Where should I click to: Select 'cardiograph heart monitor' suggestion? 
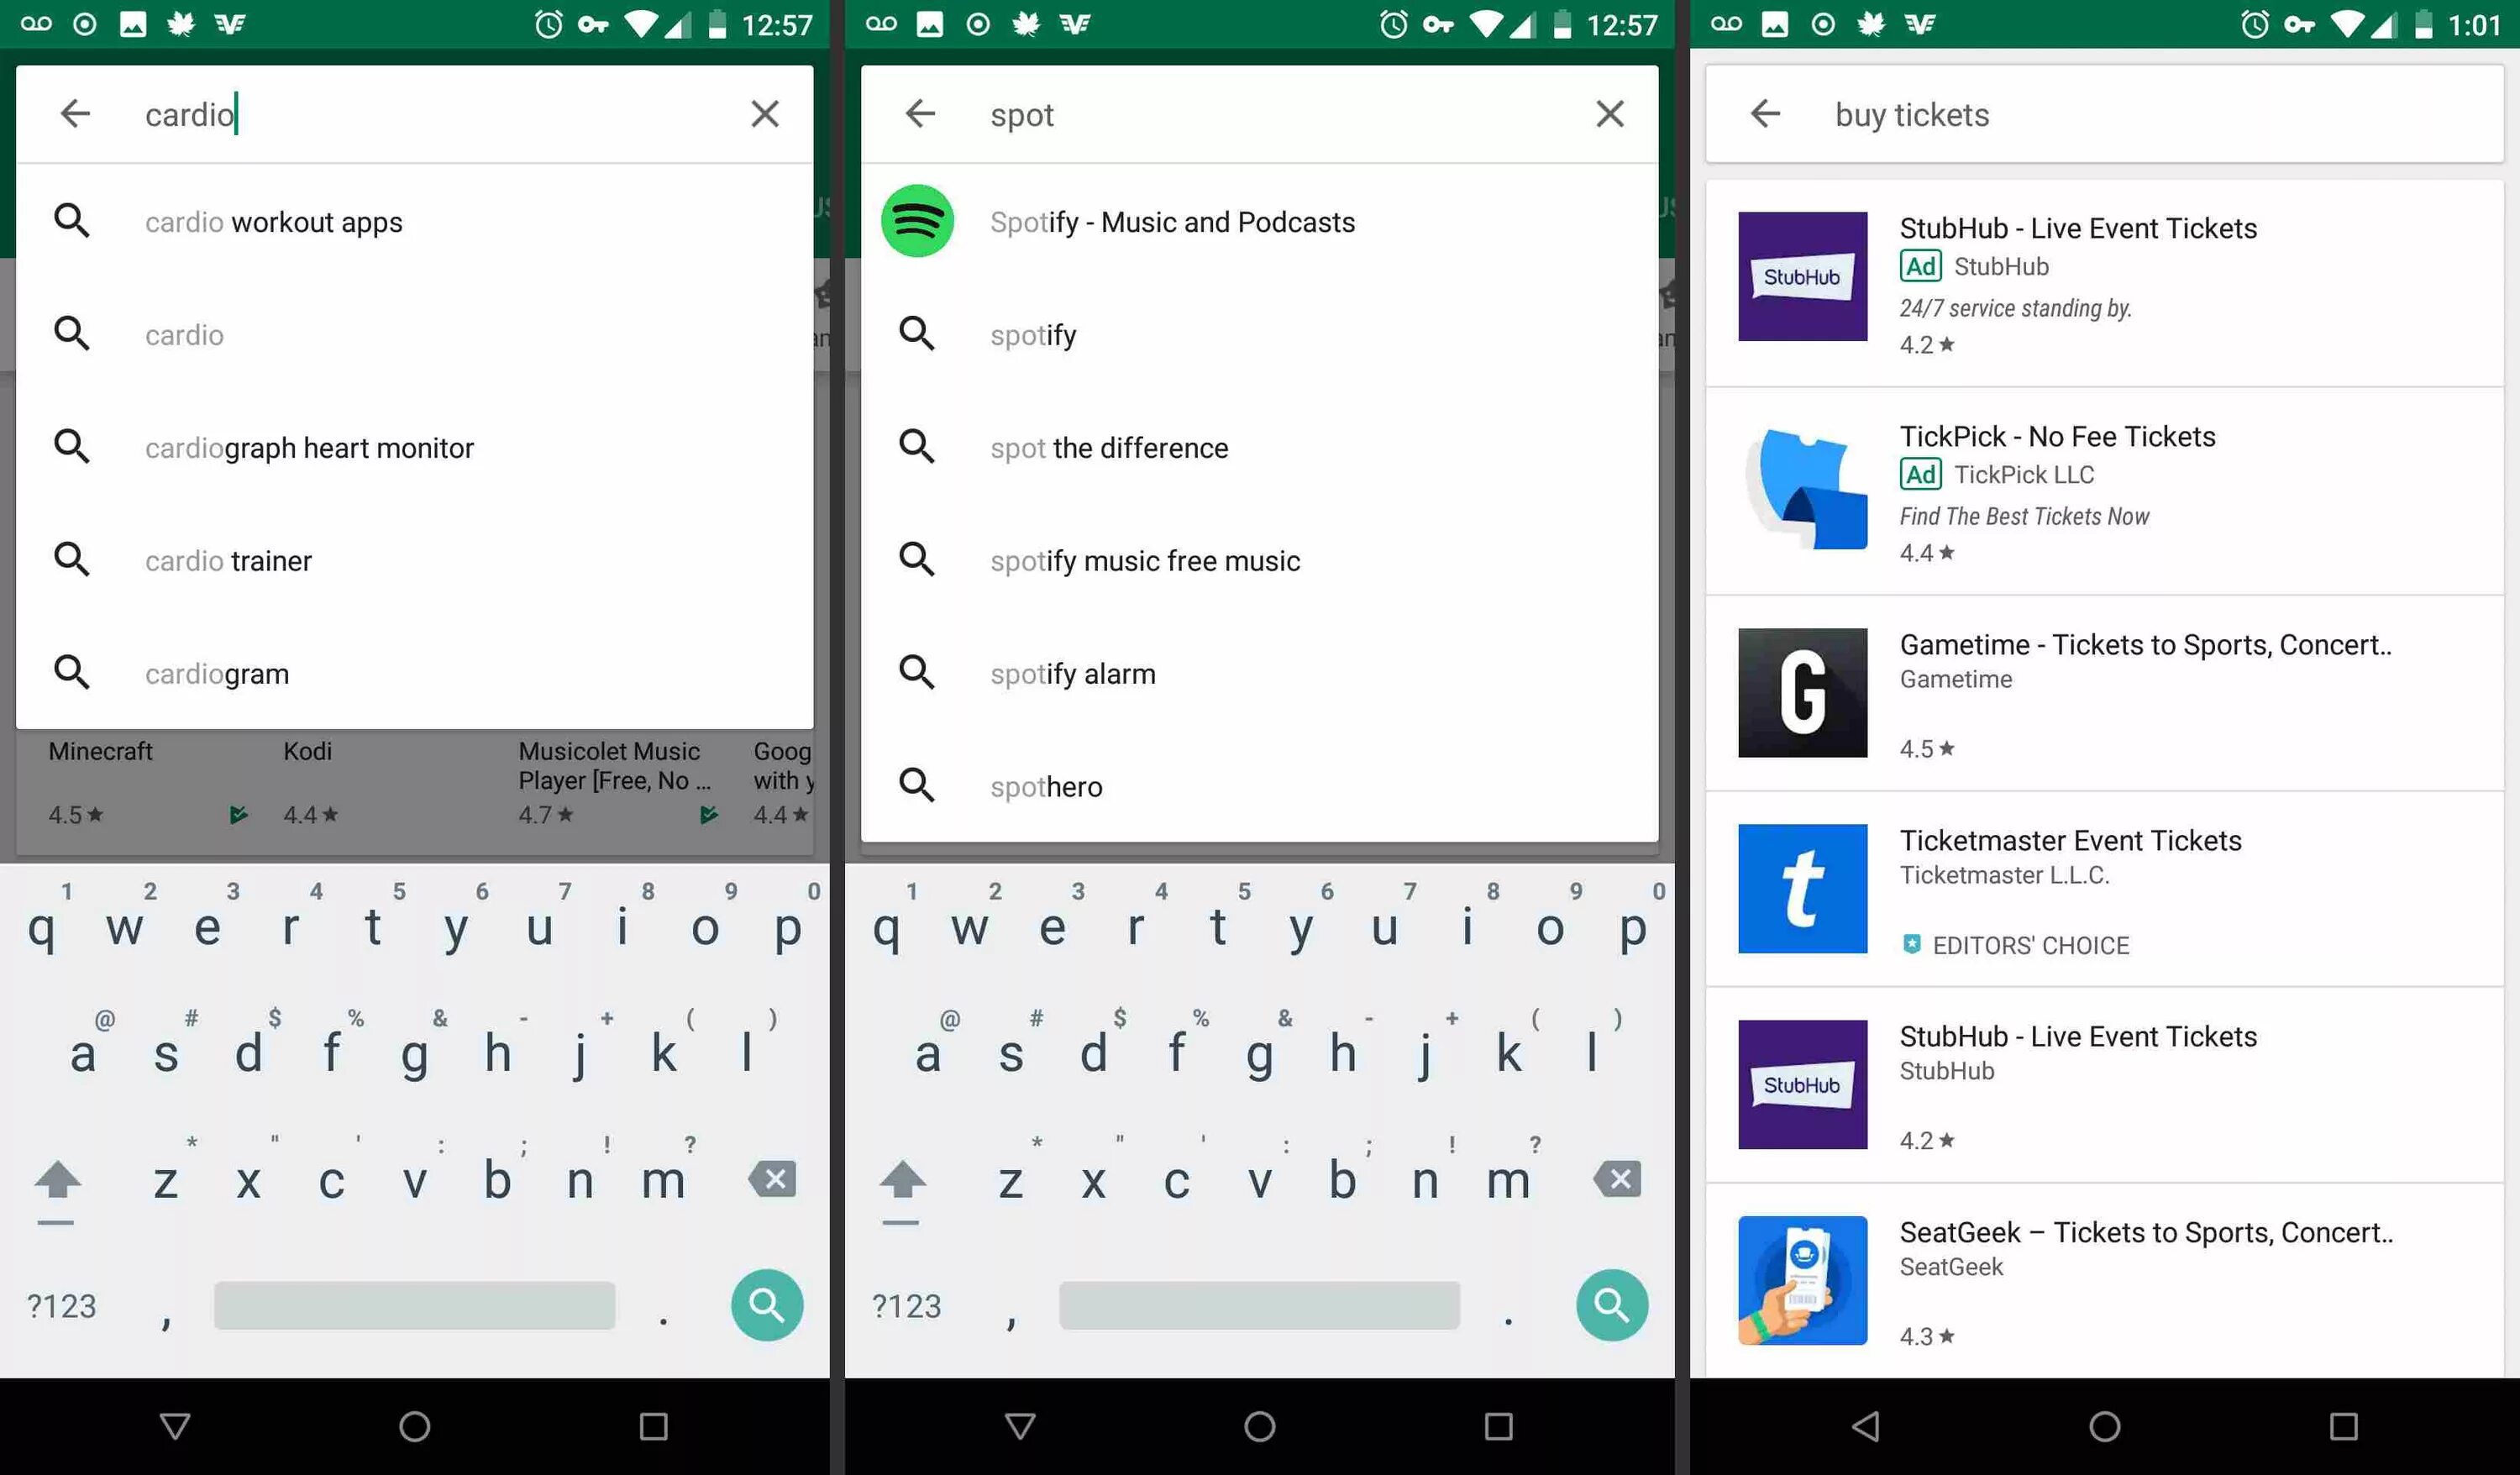(x=309, y=448)
